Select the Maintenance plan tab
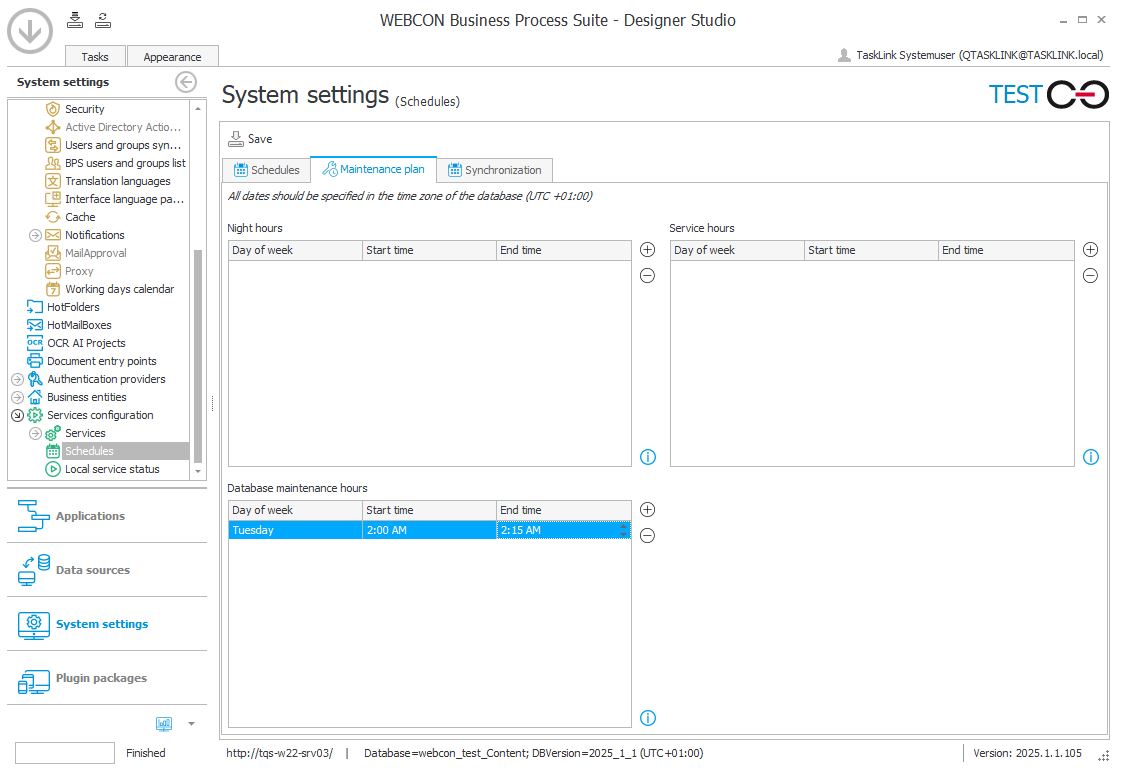1121x776 pixels. coord(373,169)
